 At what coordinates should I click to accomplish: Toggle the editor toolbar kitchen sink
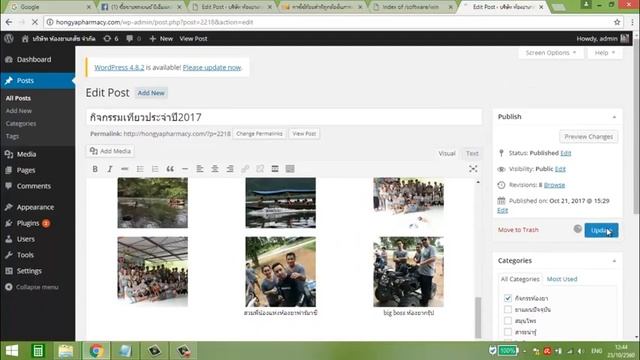tap(290, 169)
